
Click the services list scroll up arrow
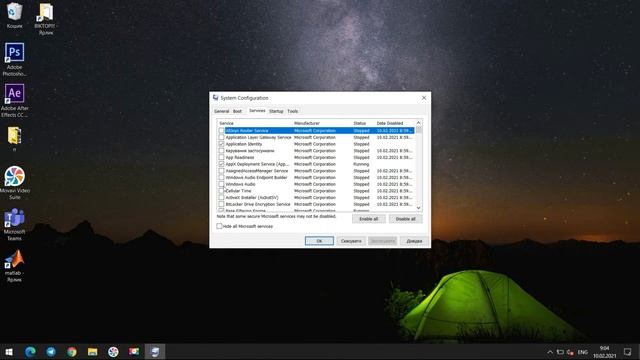pos(418,123)
